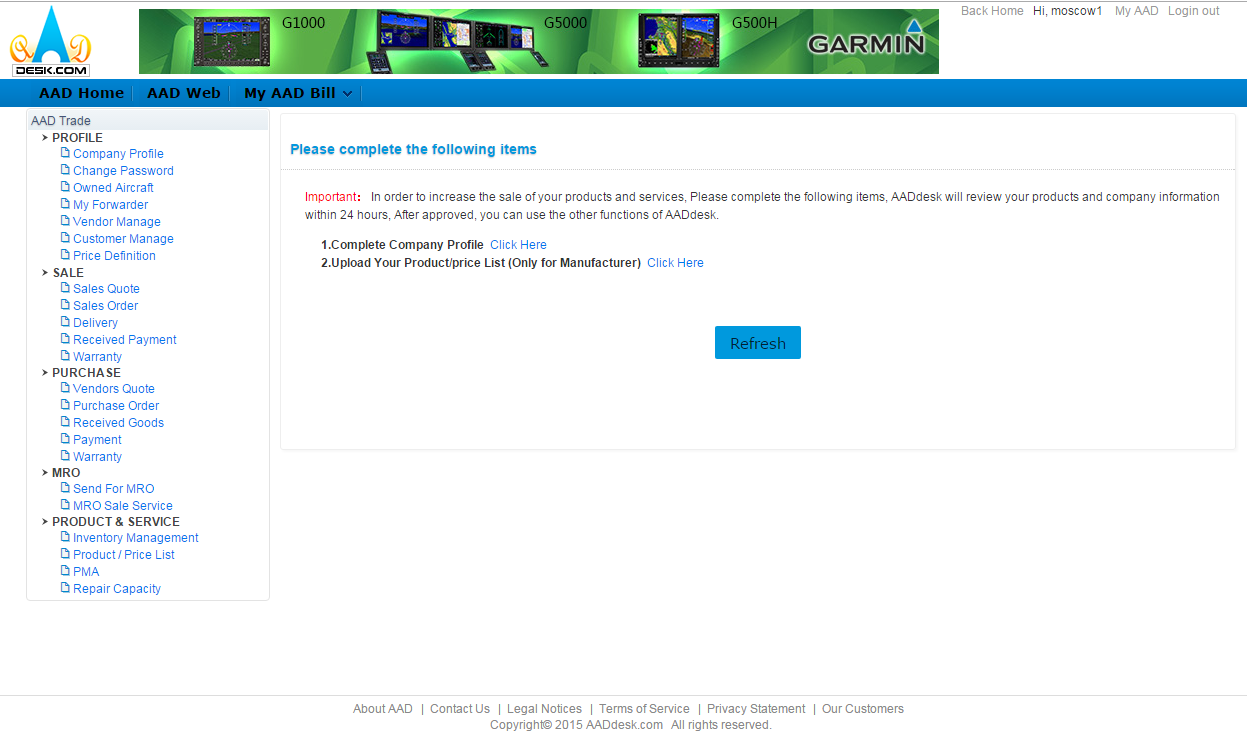Click the page icon beside Received Goods

click(66, 422)
